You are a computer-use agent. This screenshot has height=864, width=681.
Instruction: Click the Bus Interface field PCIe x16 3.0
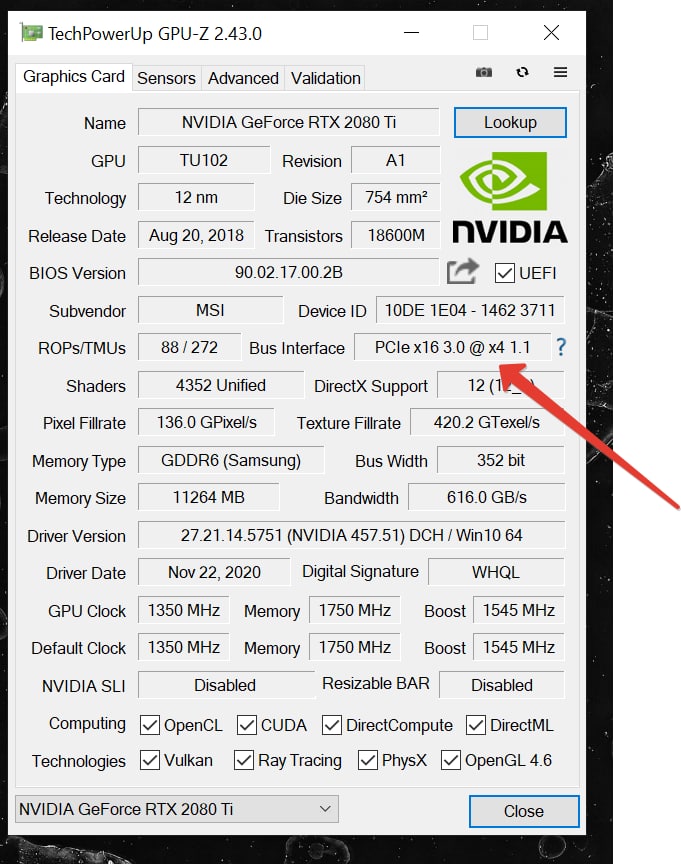pos(452,347)
